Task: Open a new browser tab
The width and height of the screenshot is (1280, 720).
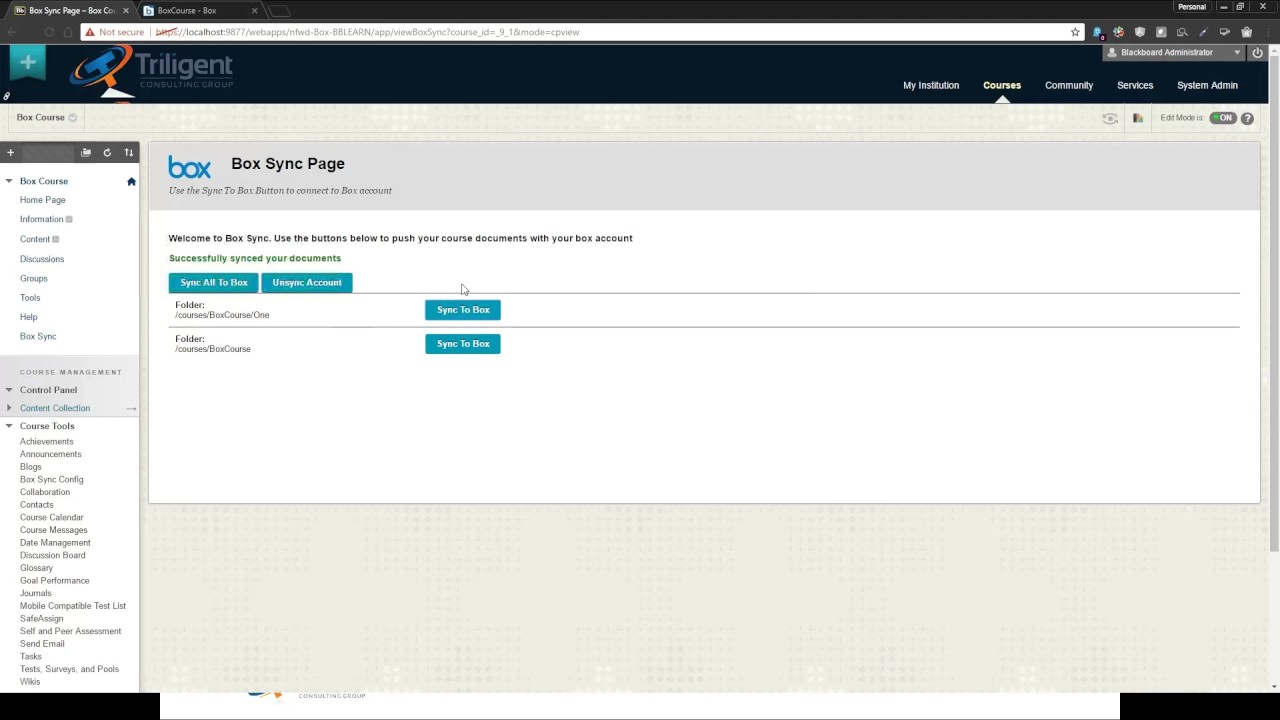Action: [x=281, y=11]
